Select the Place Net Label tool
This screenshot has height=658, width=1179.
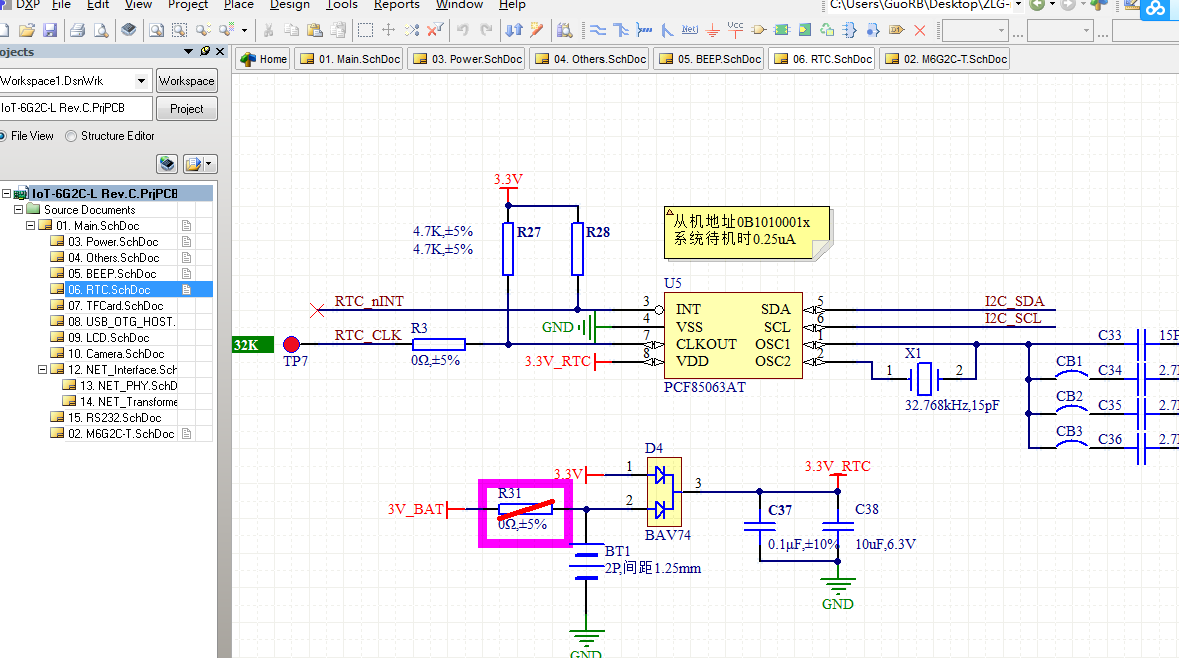(690, 30)
